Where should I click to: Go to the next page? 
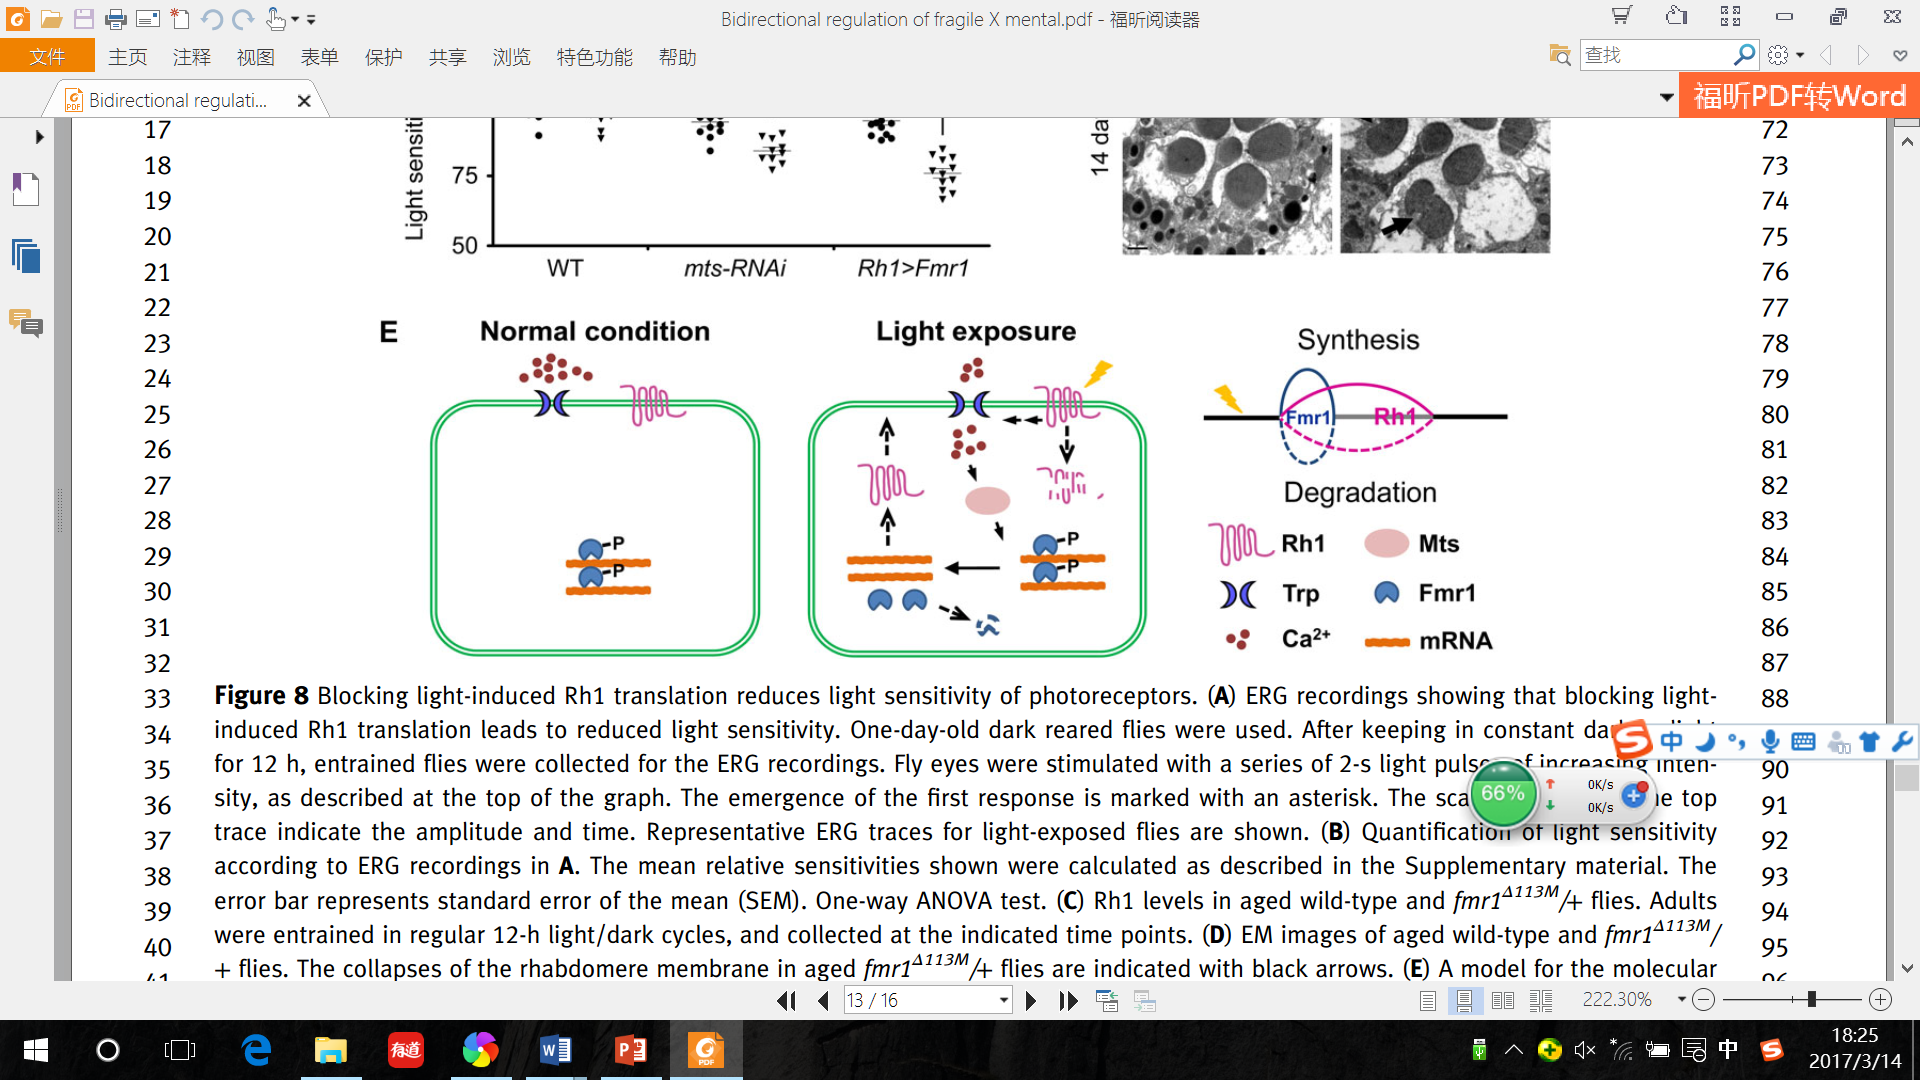coord(1031,1001)
